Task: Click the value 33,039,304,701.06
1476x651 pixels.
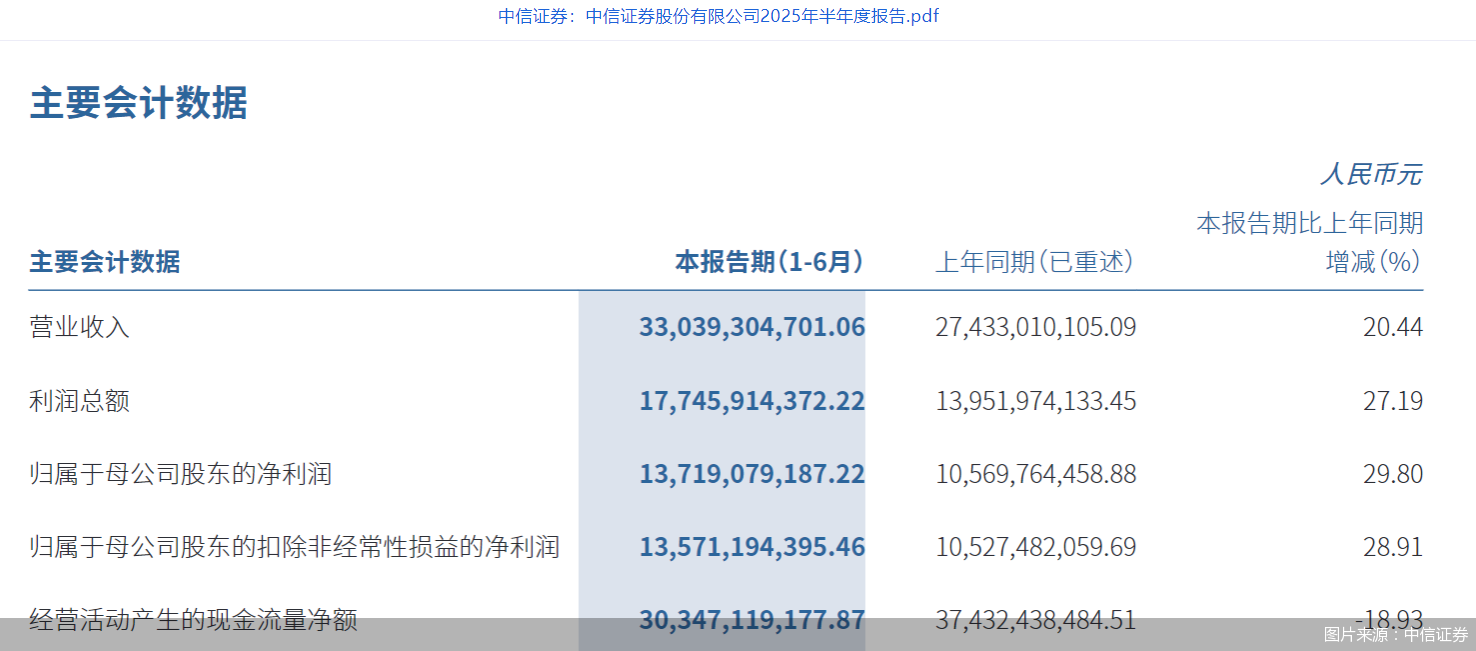Action: pos(753,326)
